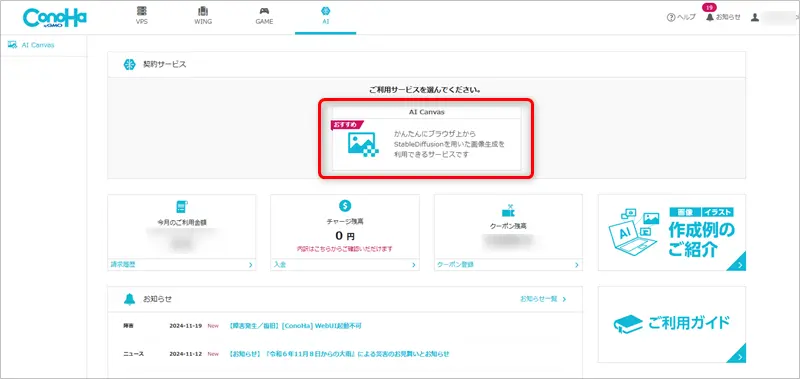Click the notification bell icon in header
Viewport: 800px width, 379px height.
tap(710, 17)
